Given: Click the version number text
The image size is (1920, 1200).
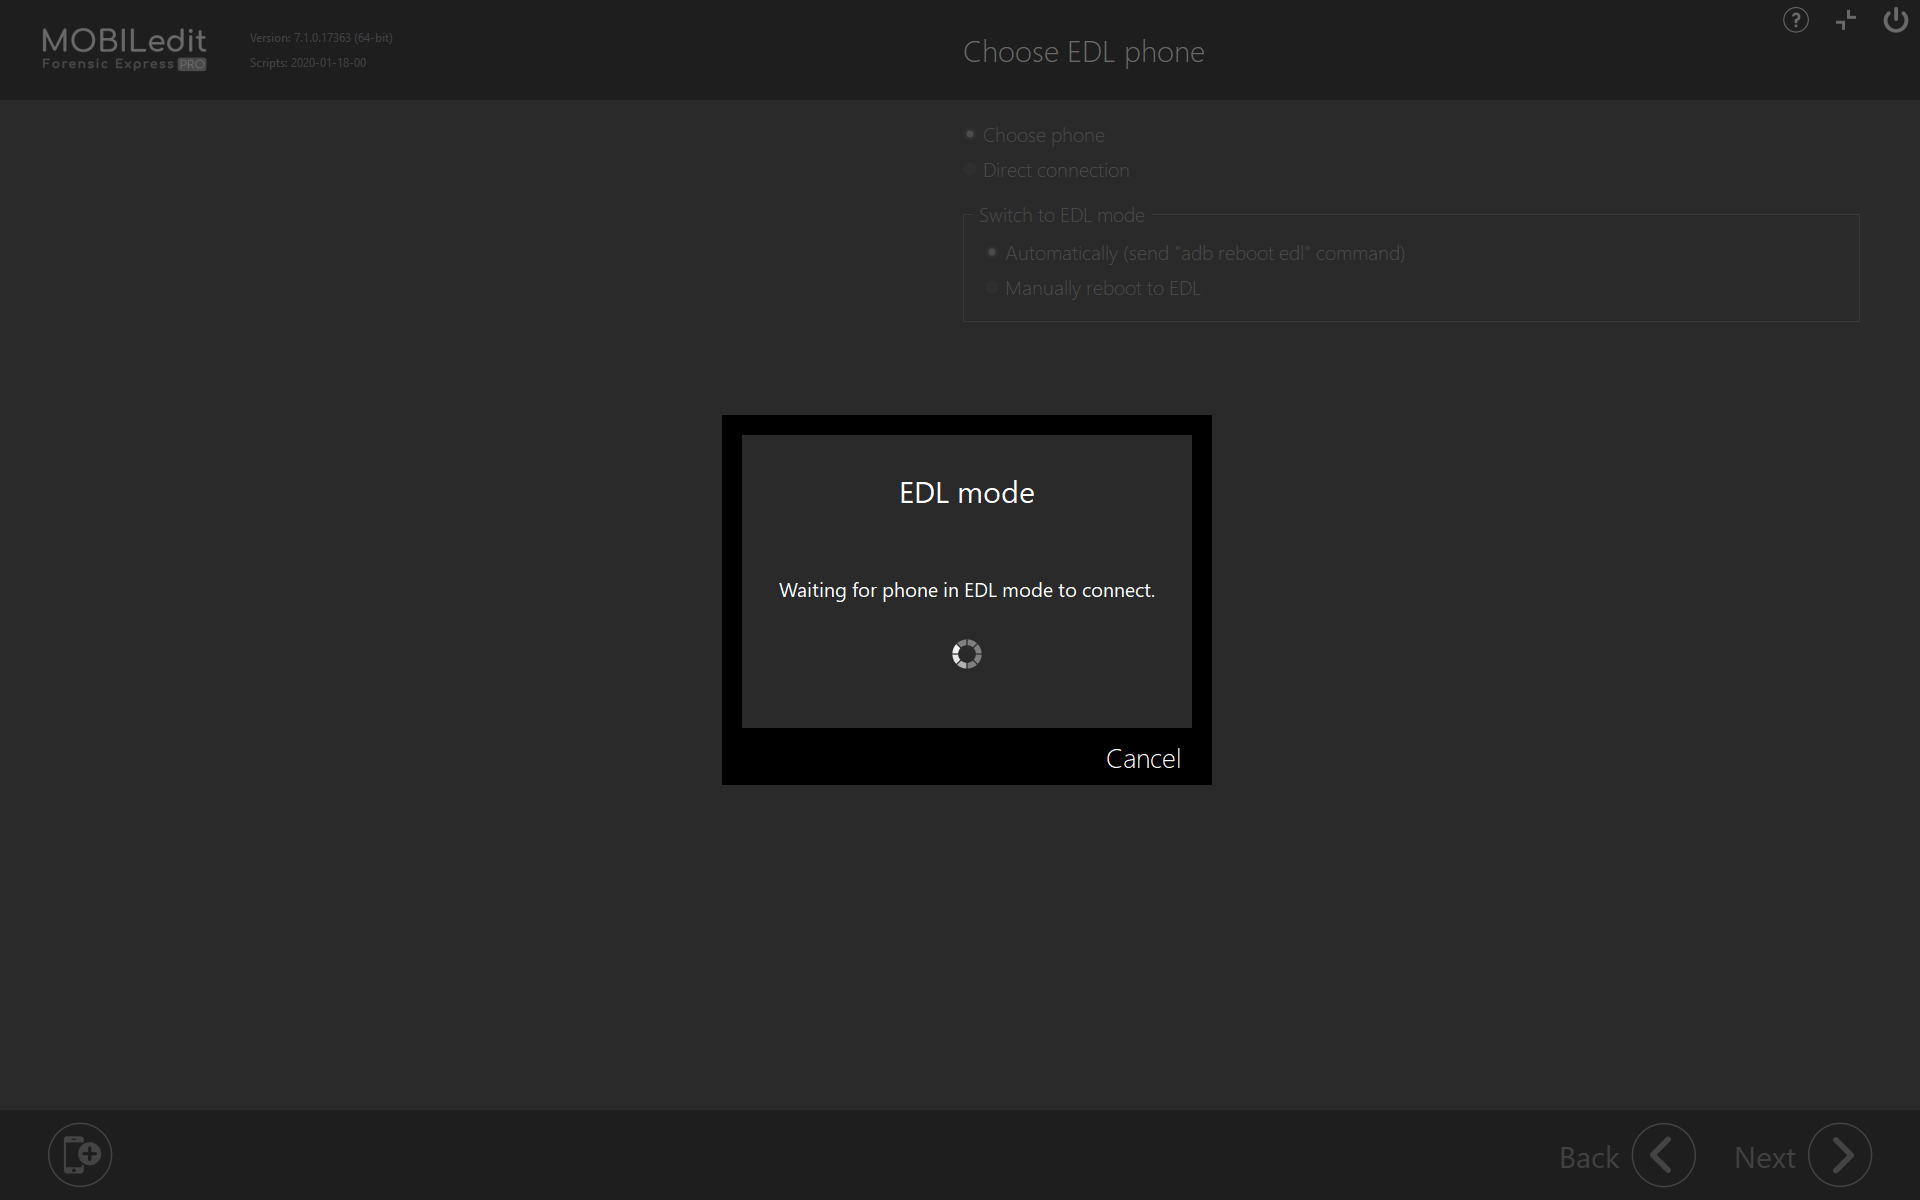Looking at the screenshot, I should click(x=320, y=38).
